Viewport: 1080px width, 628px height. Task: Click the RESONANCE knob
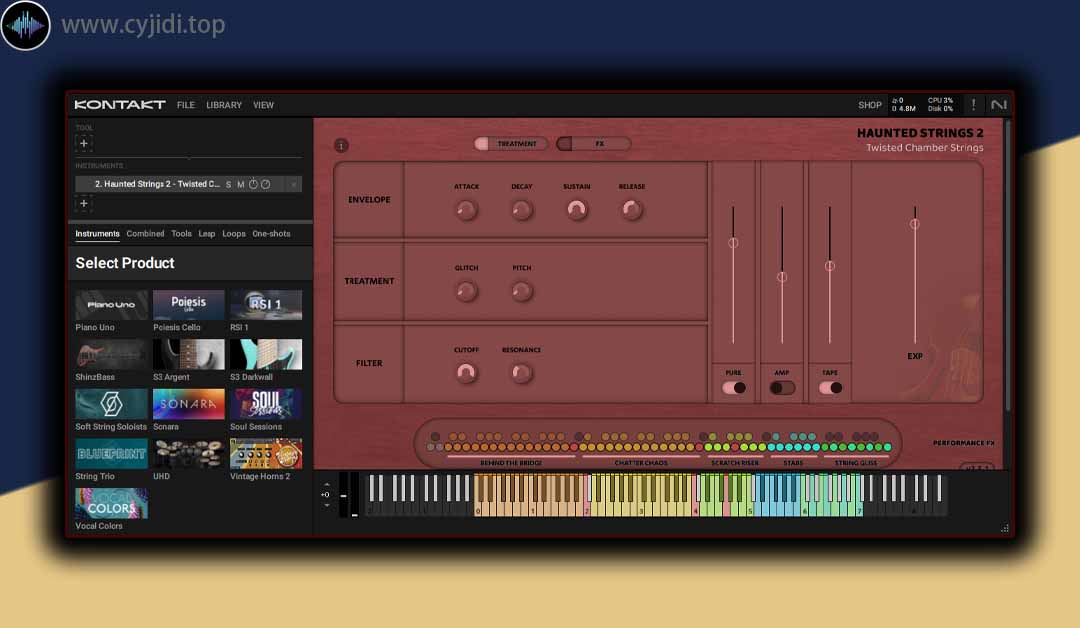click(x=521, y=373)
